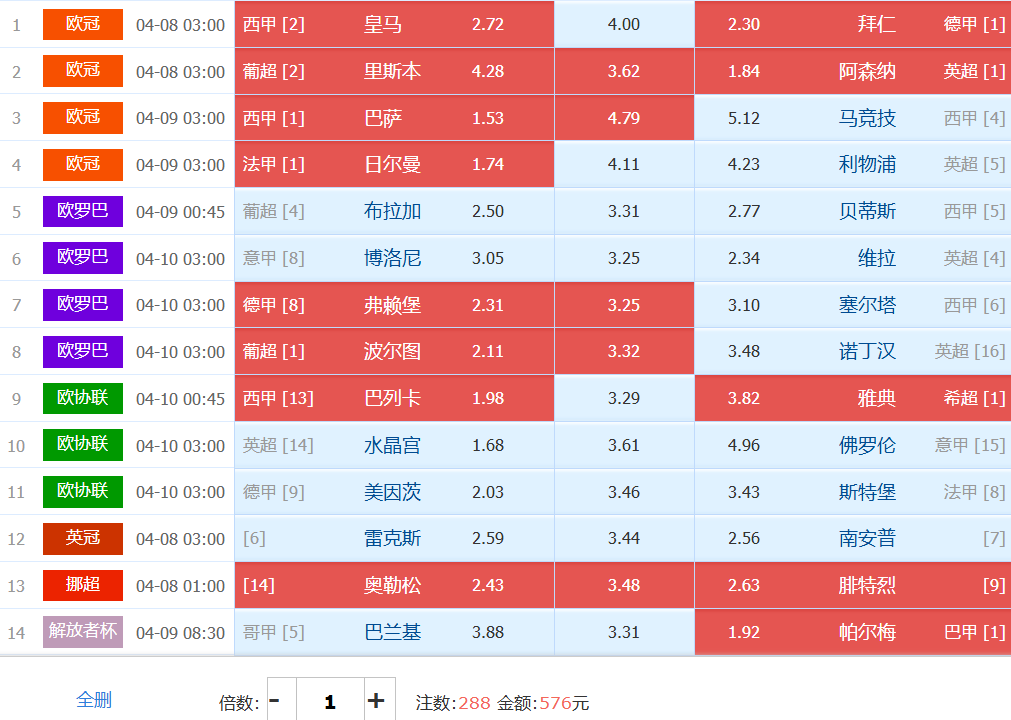The height and width of the screenshot is (720, 1011).
Task: Click the 英冠 league tag in row 12
Action: 83,538
